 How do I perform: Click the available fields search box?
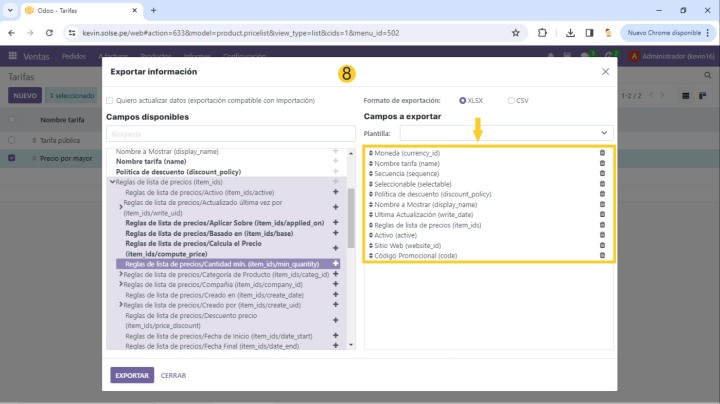click(x=225, y=133)
